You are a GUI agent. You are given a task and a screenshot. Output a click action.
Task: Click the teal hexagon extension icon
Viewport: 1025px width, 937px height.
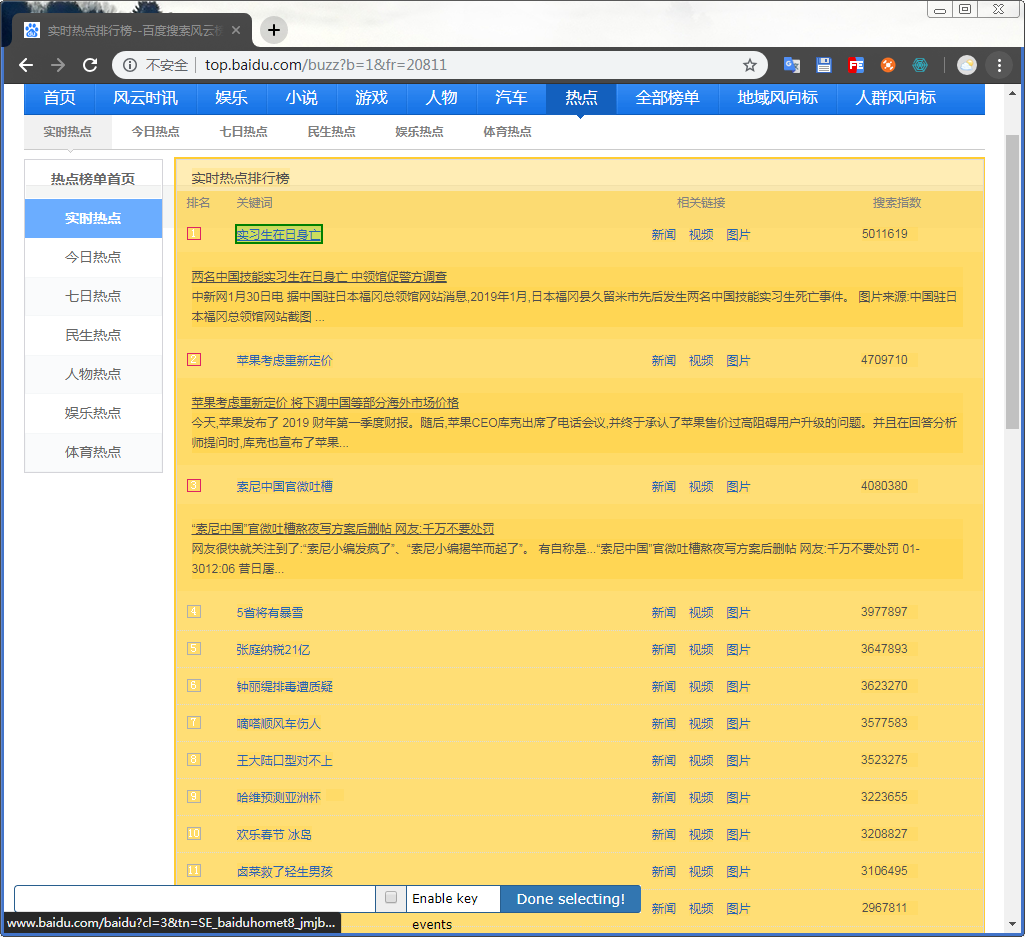click(920, 65)
